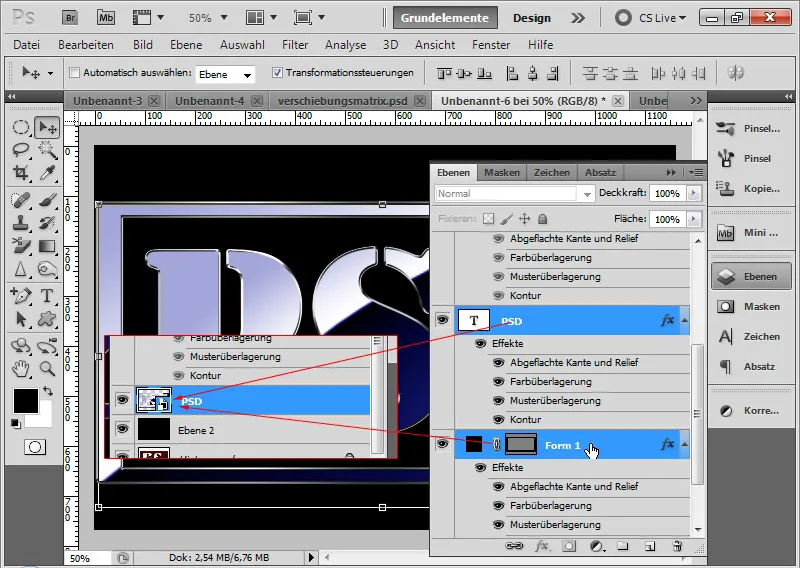800x568 pixels.
Task: Select the History Brush tool
Action: pos(47,223)
